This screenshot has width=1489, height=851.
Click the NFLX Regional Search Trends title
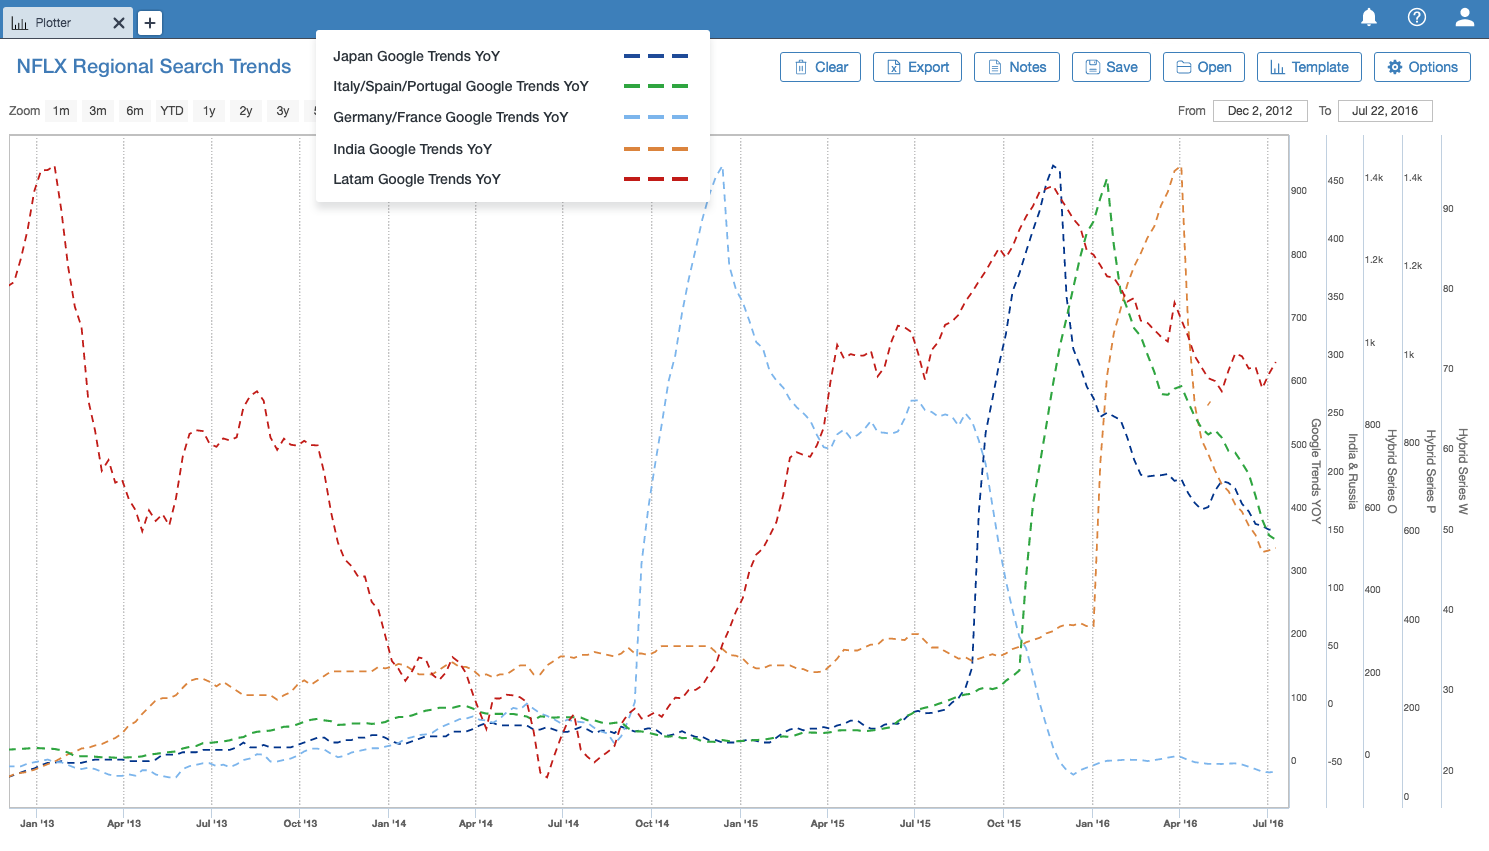154,66
